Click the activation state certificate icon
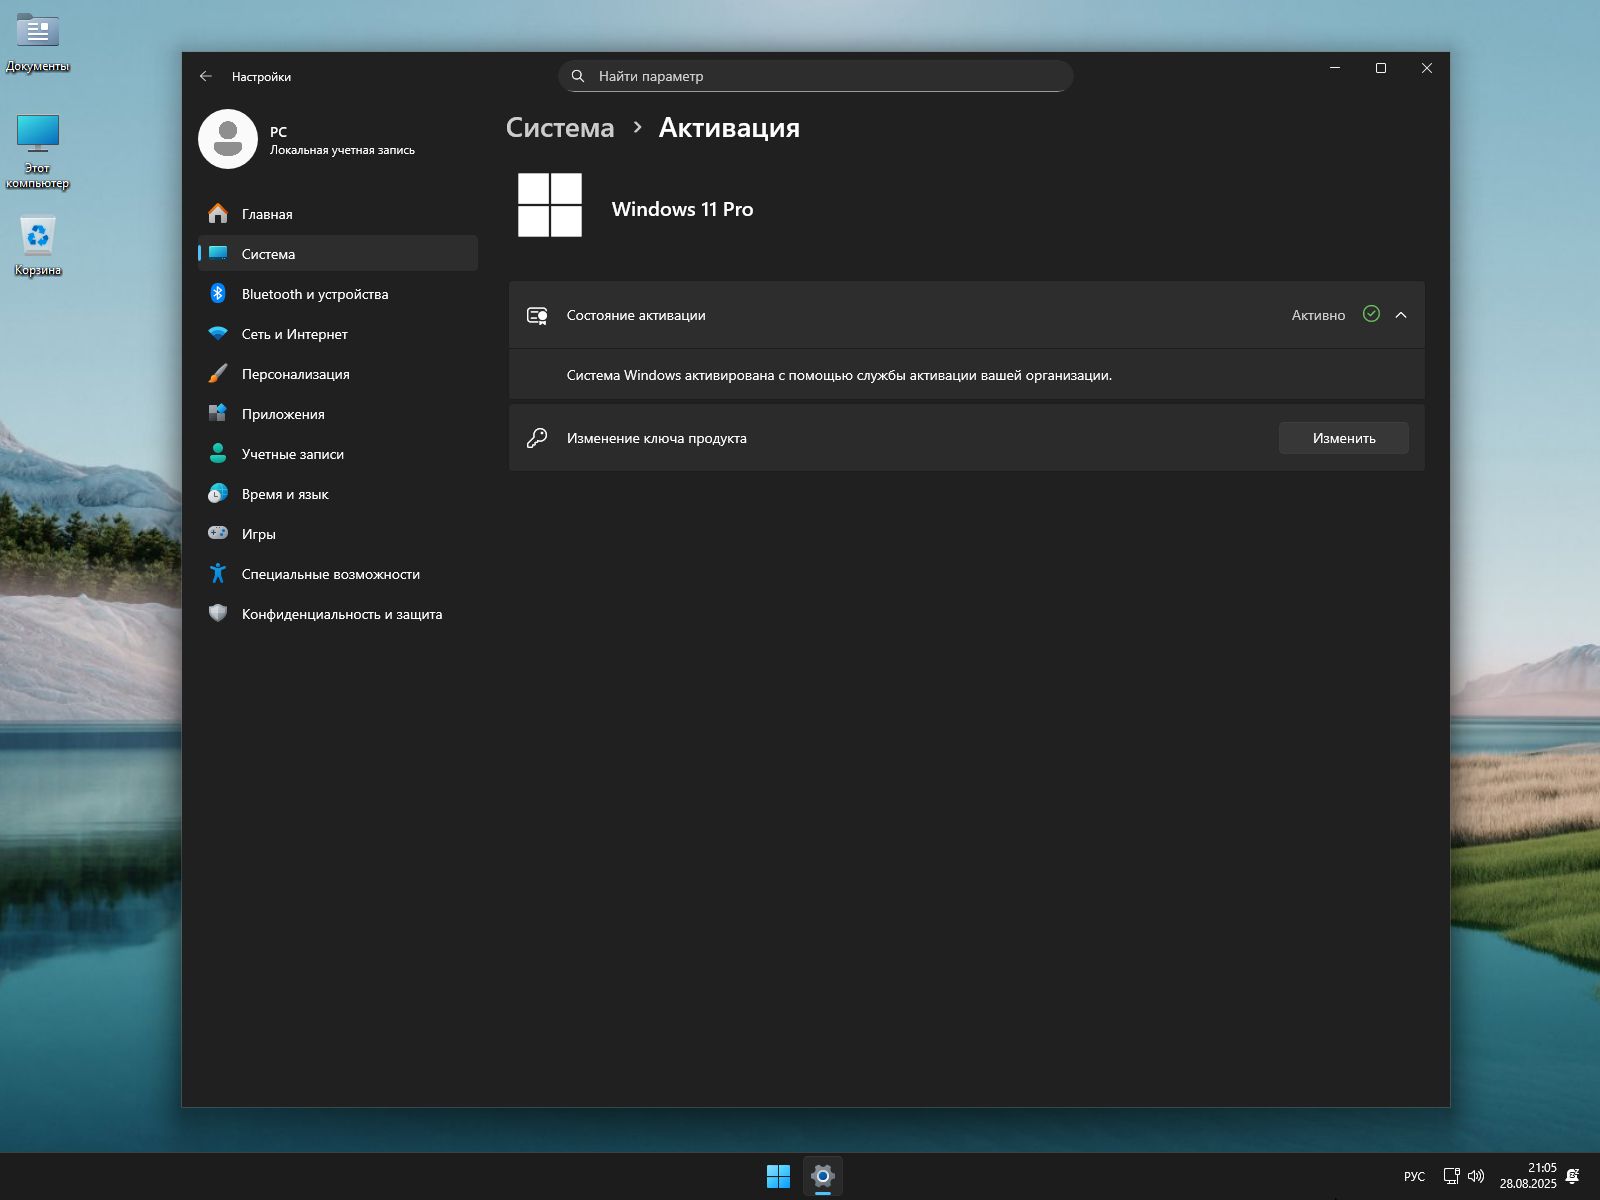The image size is (1600, 1200). tap(537, 315)
